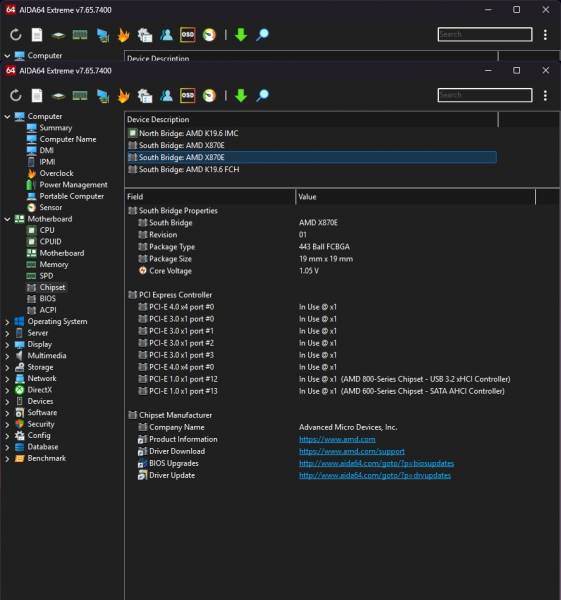Select Computer Name in the tree

click(x=68, y=139)
